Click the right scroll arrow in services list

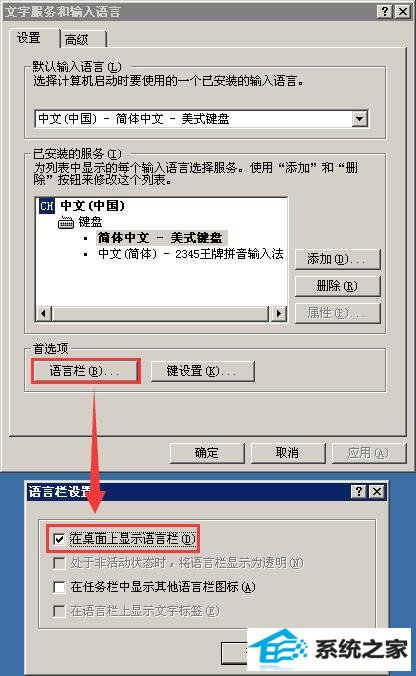[x=278, y=313]
